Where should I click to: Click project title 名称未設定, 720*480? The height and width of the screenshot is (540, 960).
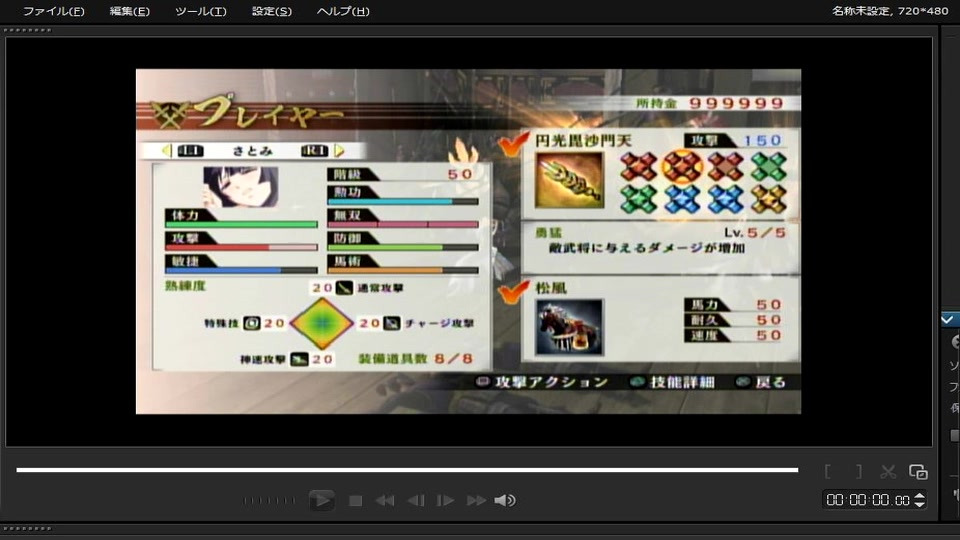pyautogui.click(x=890, y=10)
